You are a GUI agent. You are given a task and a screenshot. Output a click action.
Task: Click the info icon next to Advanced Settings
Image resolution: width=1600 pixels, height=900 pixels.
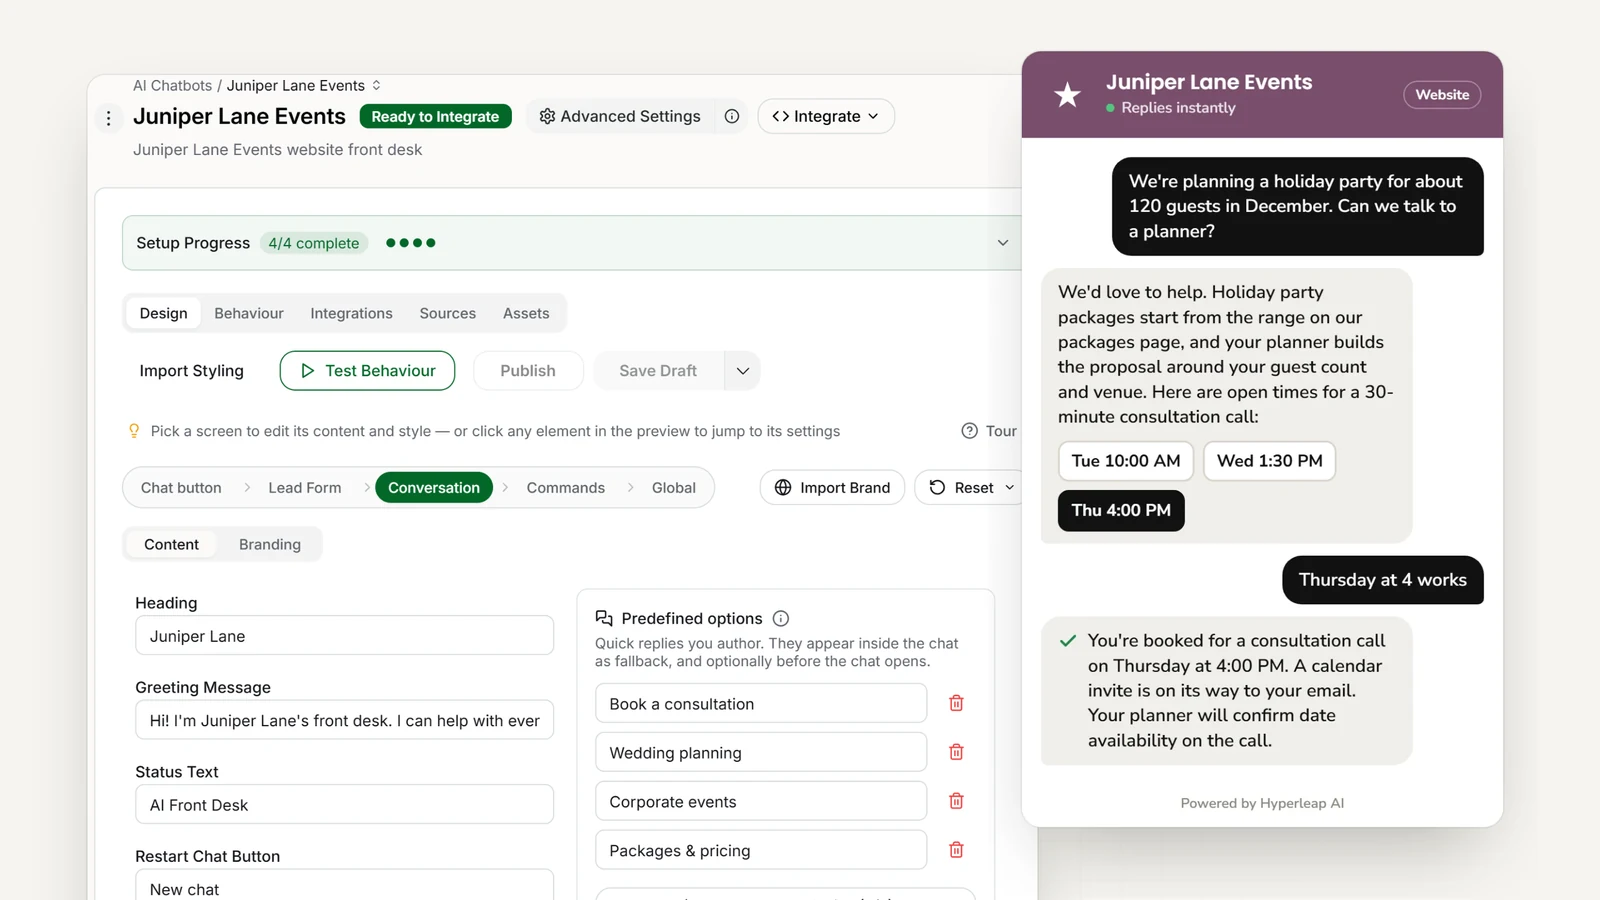(732, 116)
